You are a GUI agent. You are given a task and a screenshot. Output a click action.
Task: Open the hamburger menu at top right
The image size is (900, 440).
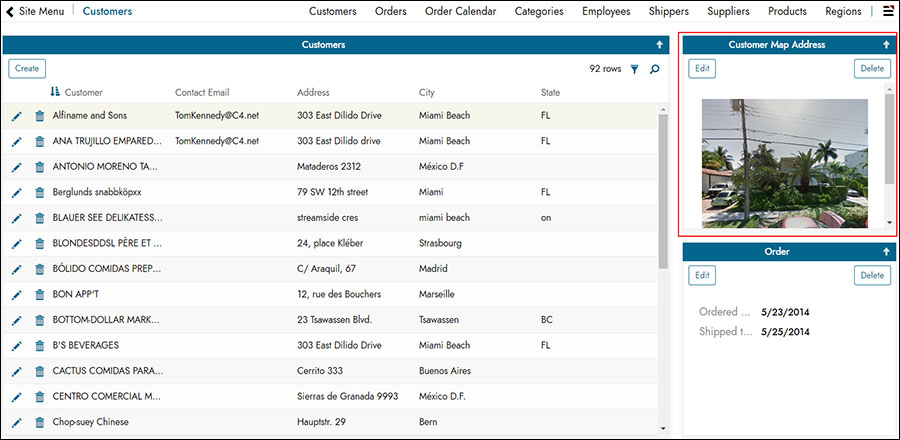pyautogui.click(x=888, y=12)
